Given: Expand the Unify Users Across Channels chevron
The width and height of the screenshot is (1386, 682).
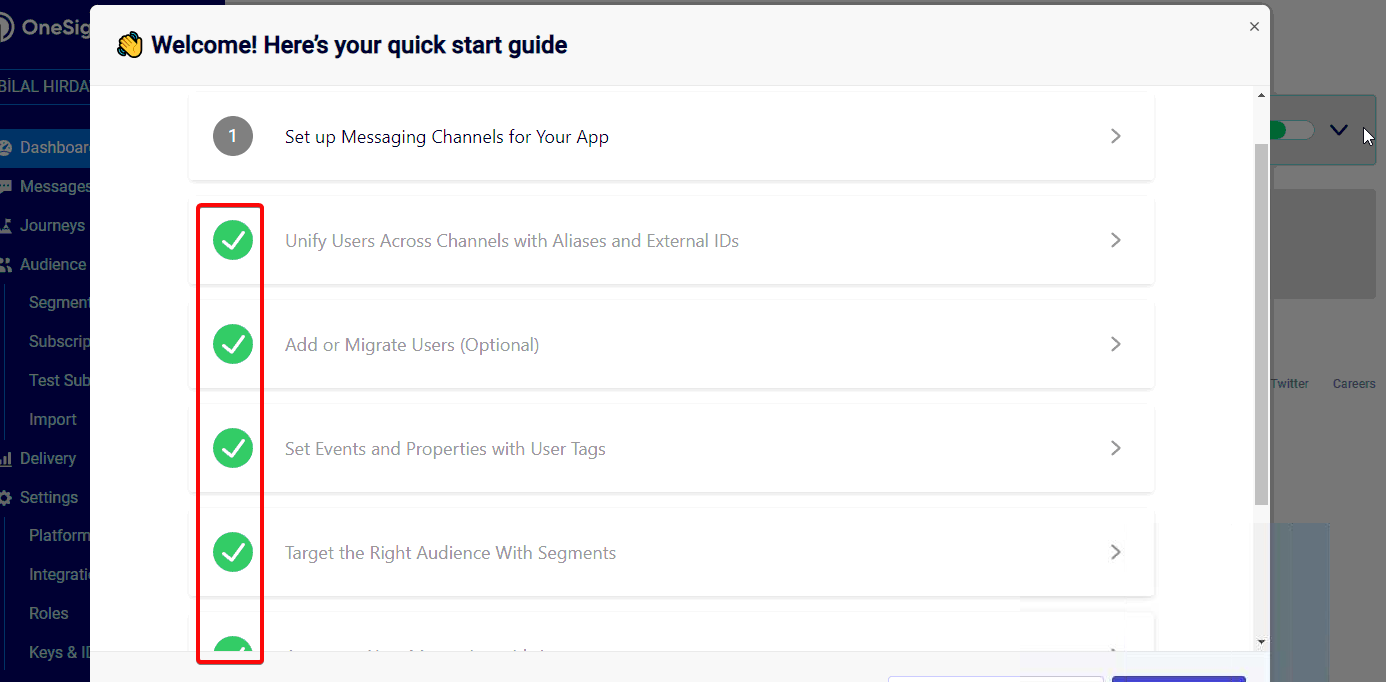Looking at the screenshot, I should tap(1116, 240).
